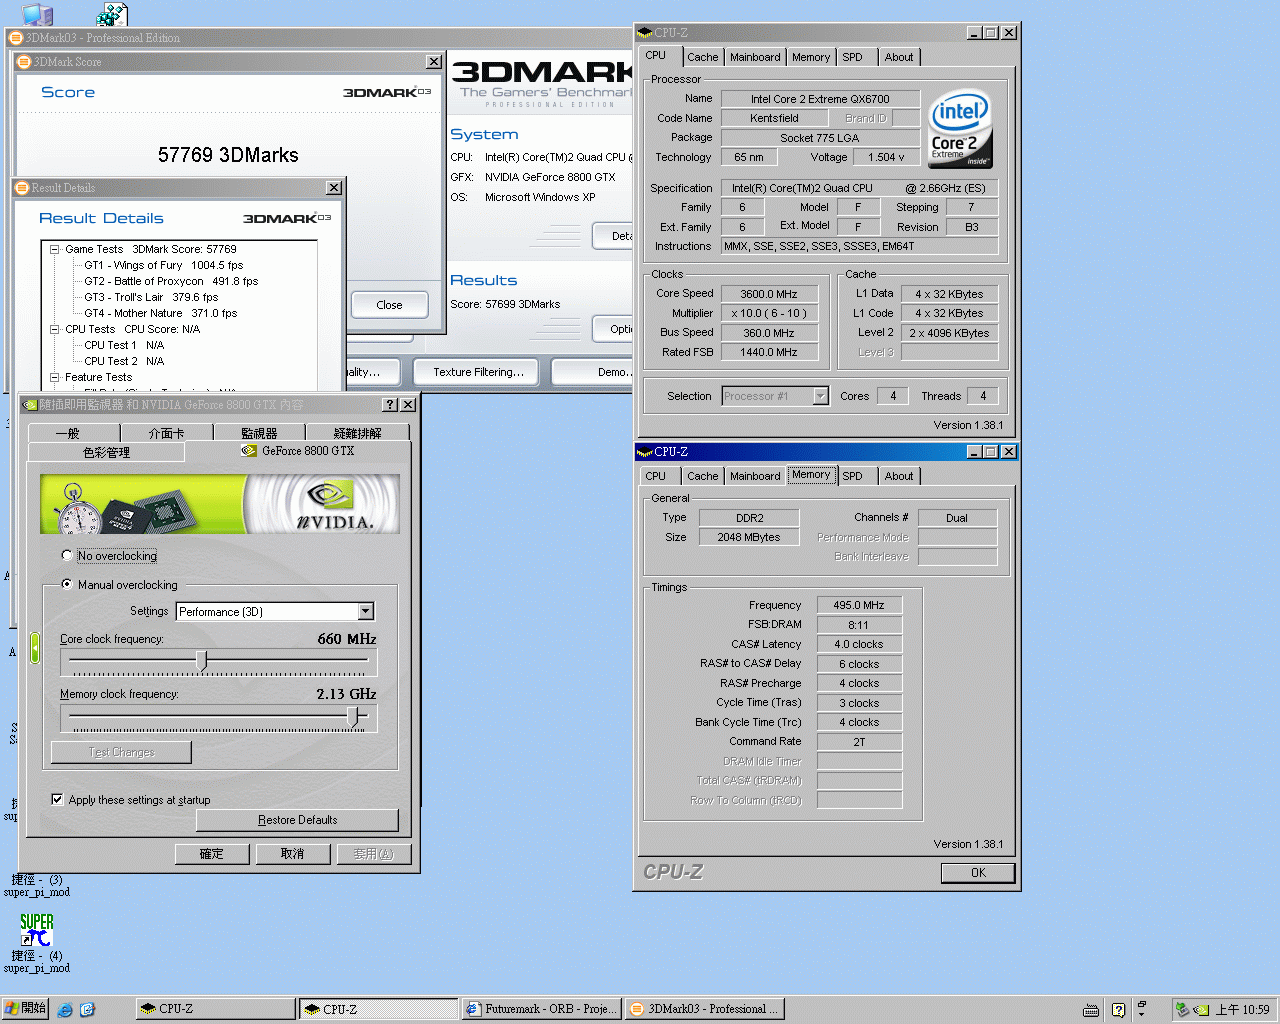Viewport: 1280px width, 1024px height.
Task: Open the 介面卡 tab in NVIDIA dialog
Action: [166, 433]
